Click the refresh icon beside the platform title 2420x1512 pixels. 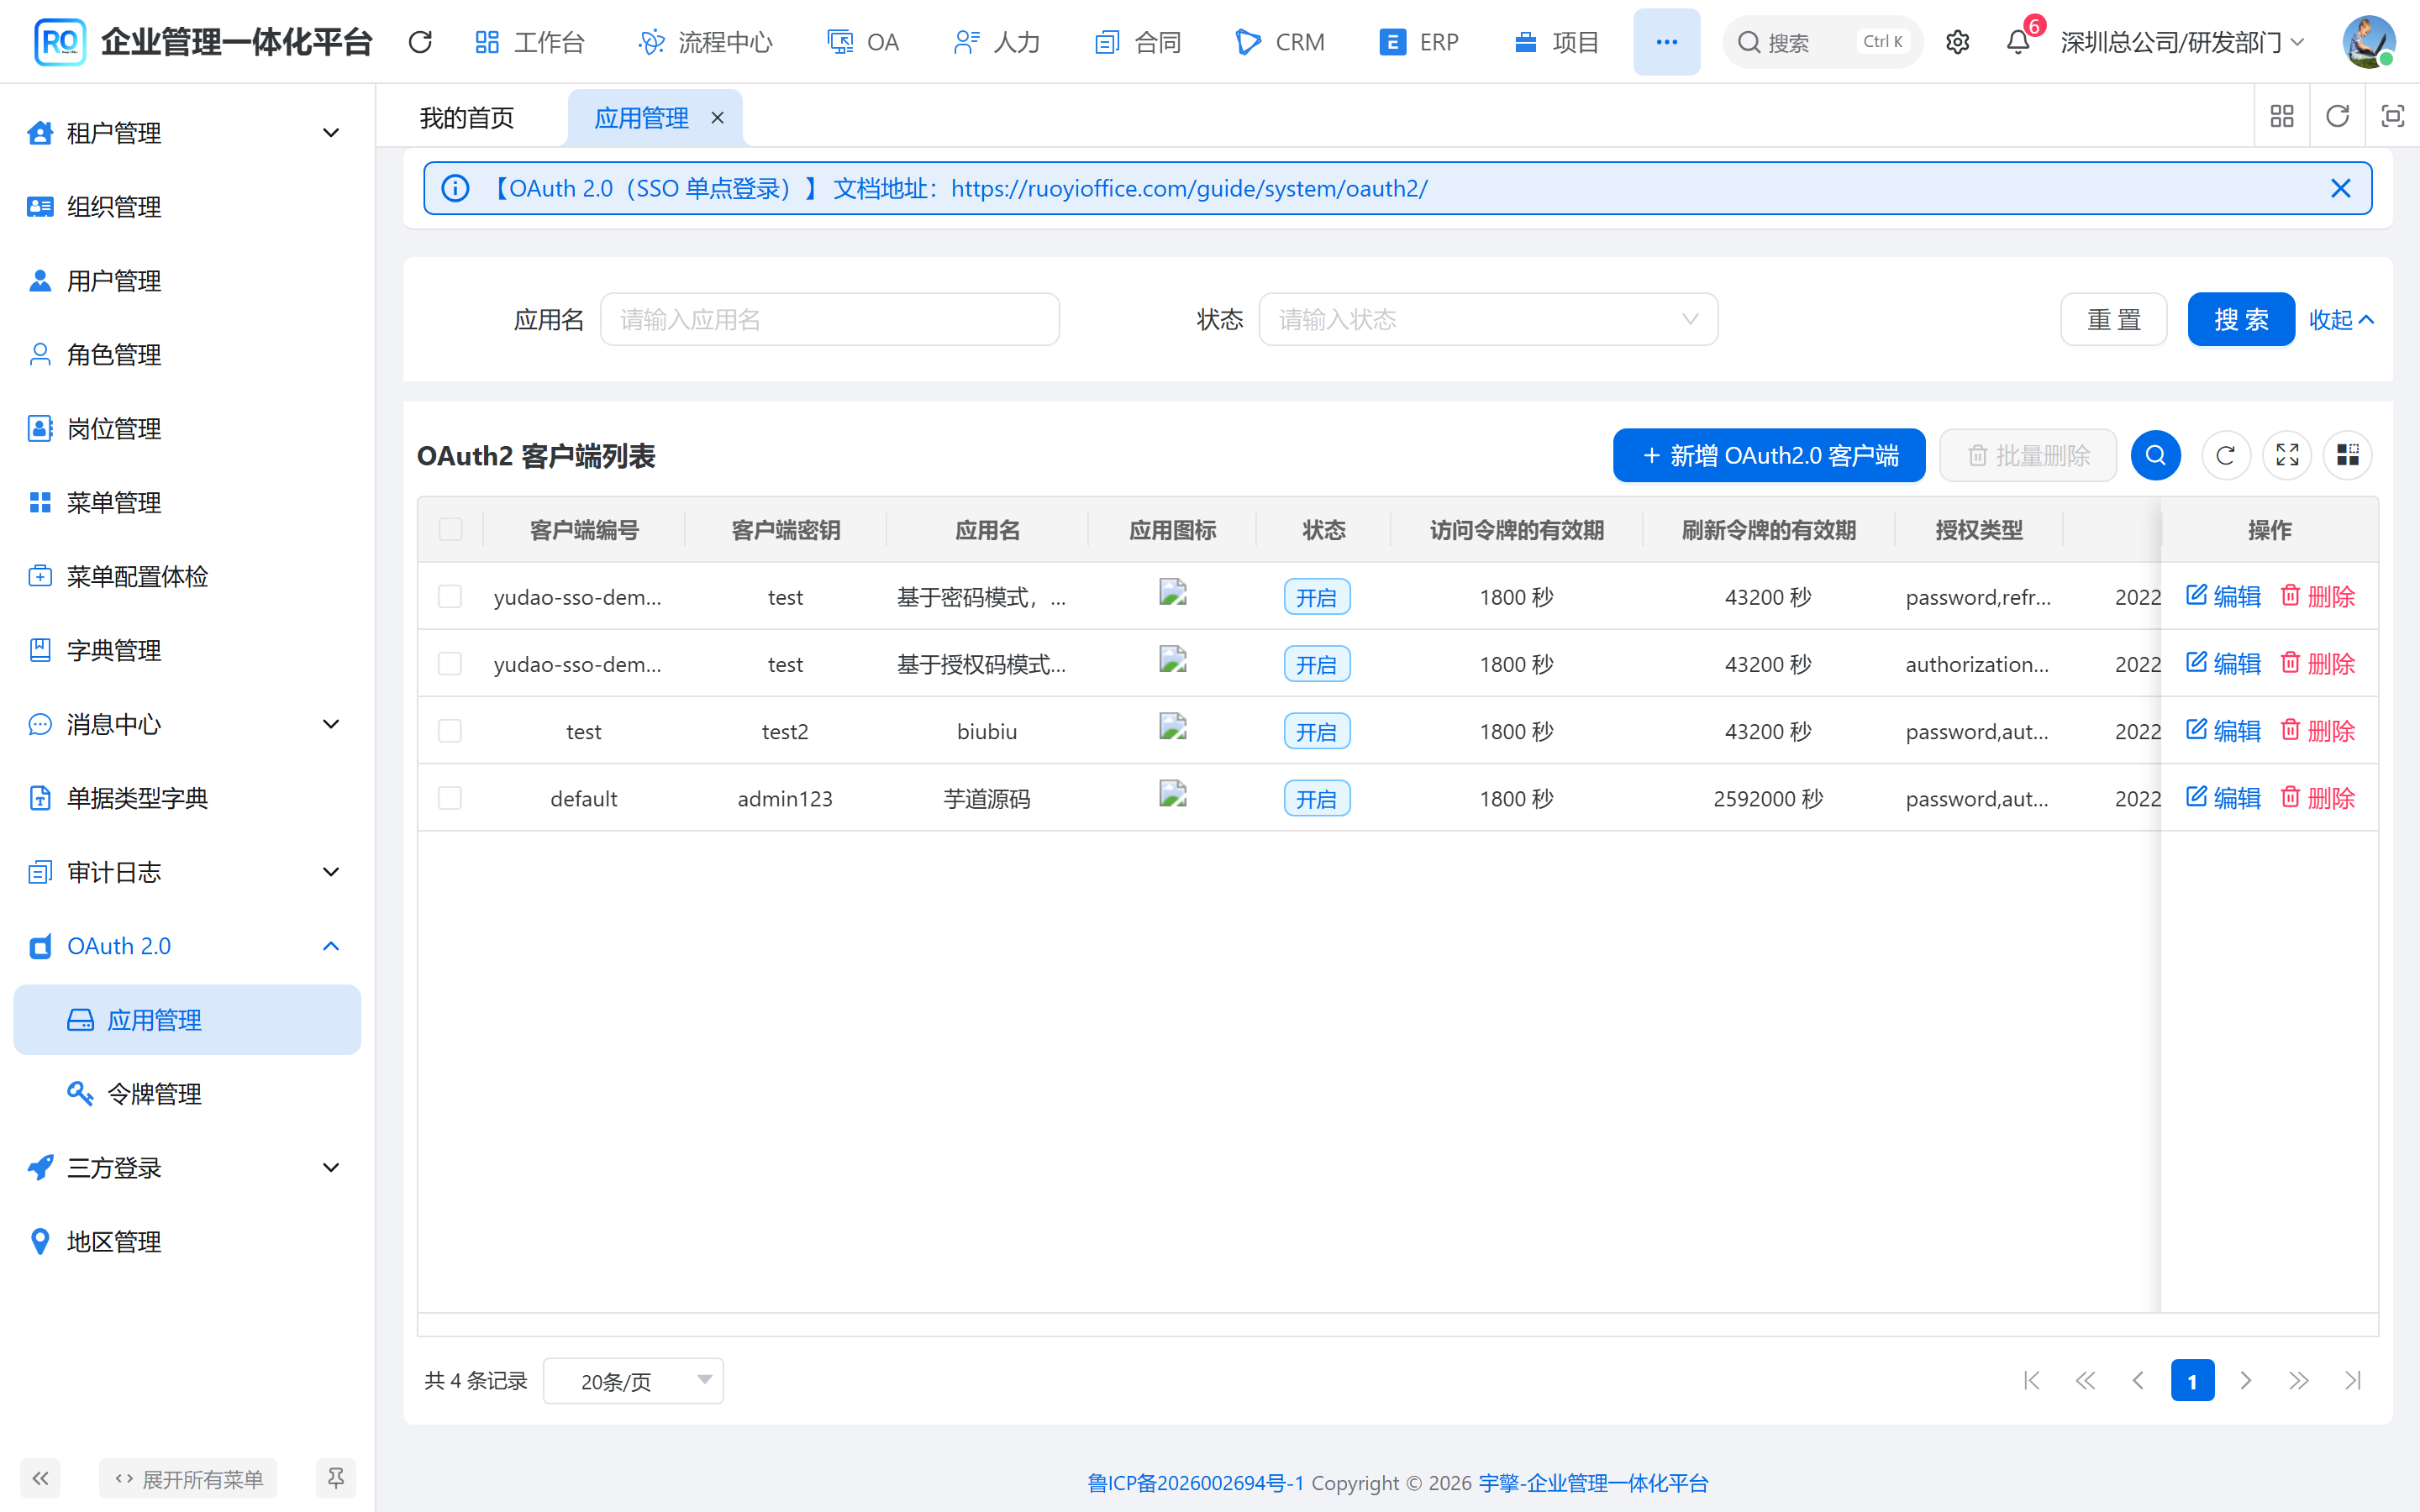420,42
